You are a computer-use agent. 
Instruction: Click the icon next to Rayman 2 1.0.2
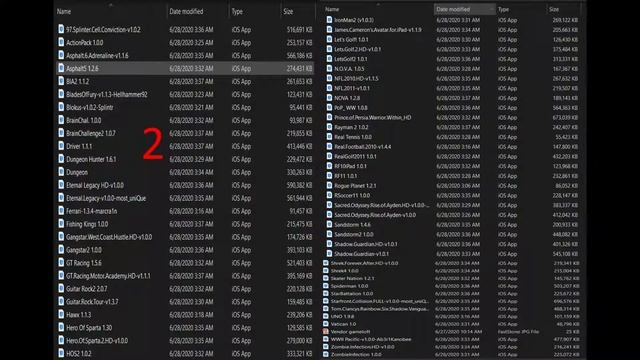coord(329,127)
